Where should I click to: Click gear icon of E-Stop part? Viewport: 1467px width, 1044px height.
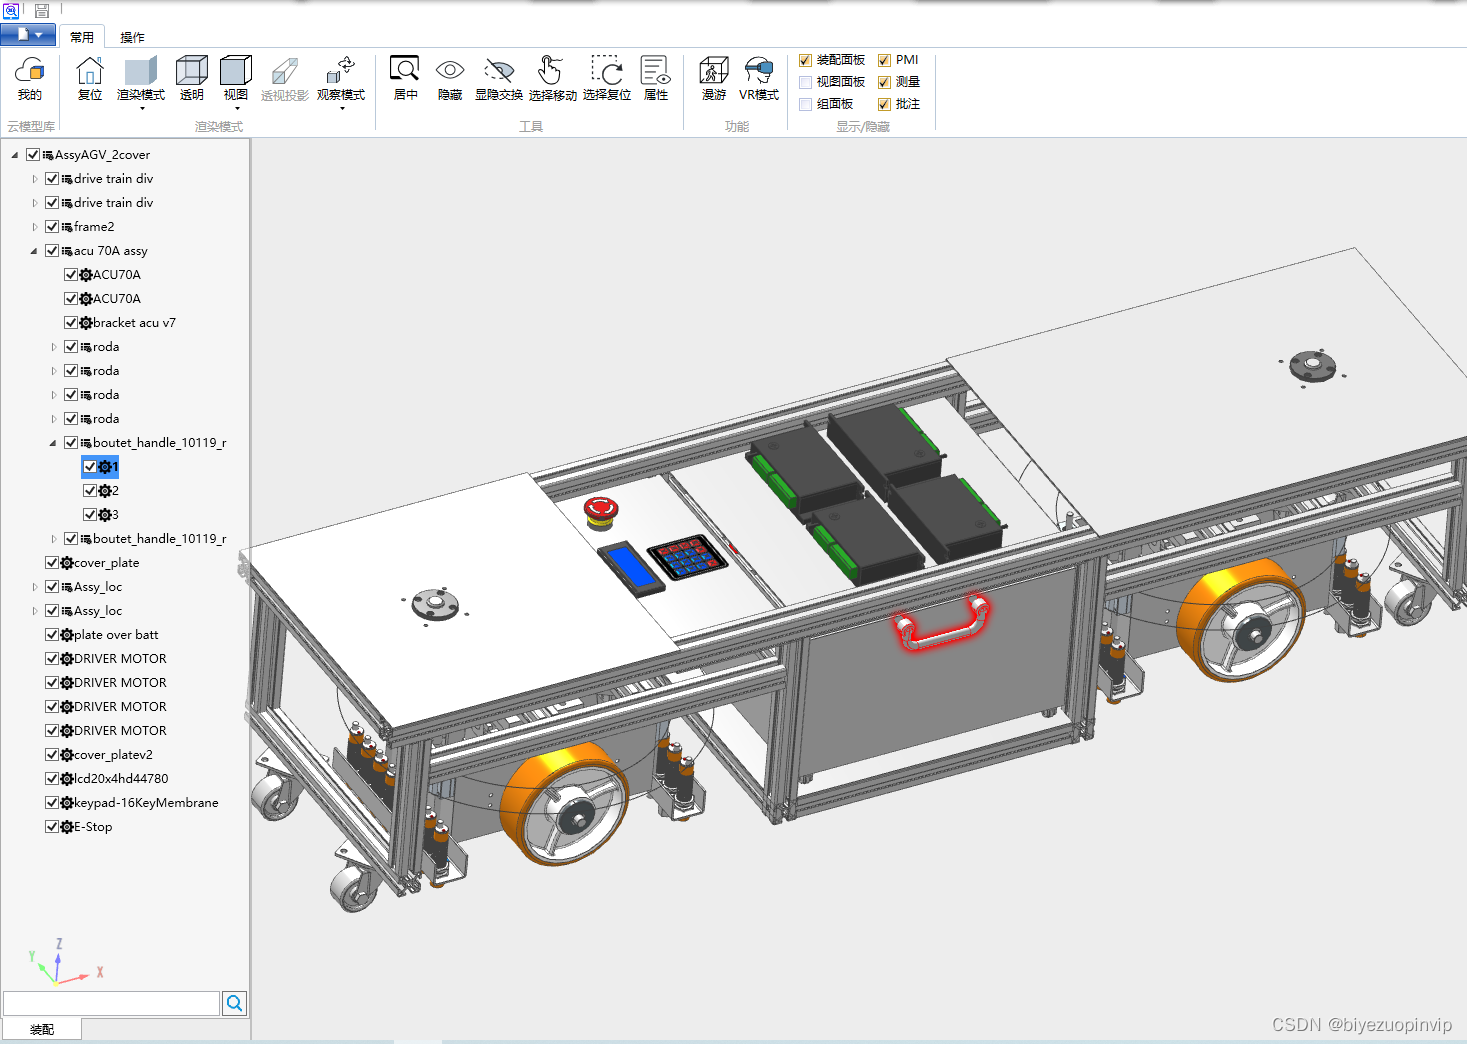[x=67, y=827]
